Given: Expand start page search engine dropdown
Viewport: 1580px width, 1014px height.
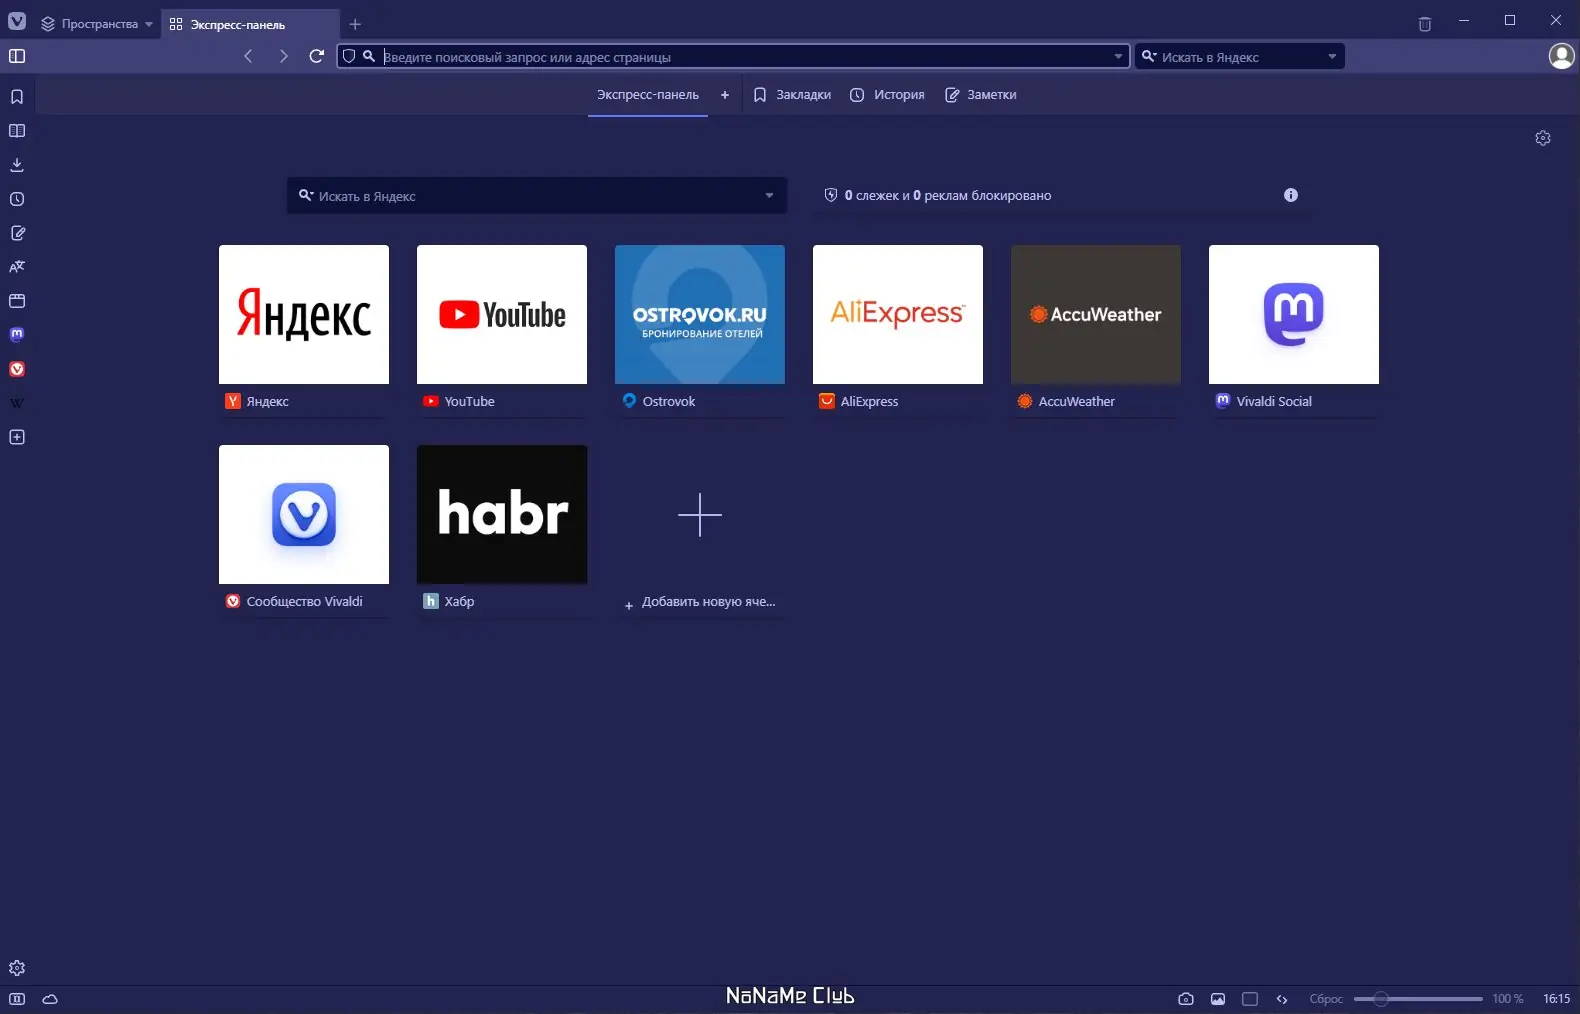Looking at the screenshot, I should 769,196.
